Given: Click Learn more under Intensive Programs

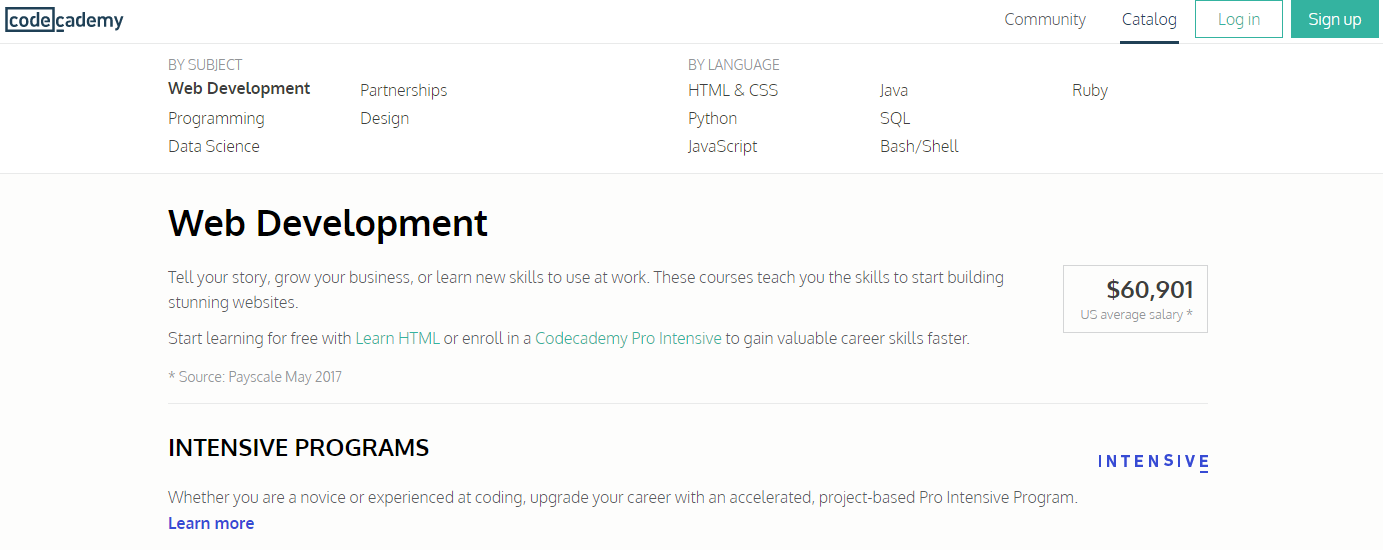Looking at the screenshot, I should click(211, 523).
